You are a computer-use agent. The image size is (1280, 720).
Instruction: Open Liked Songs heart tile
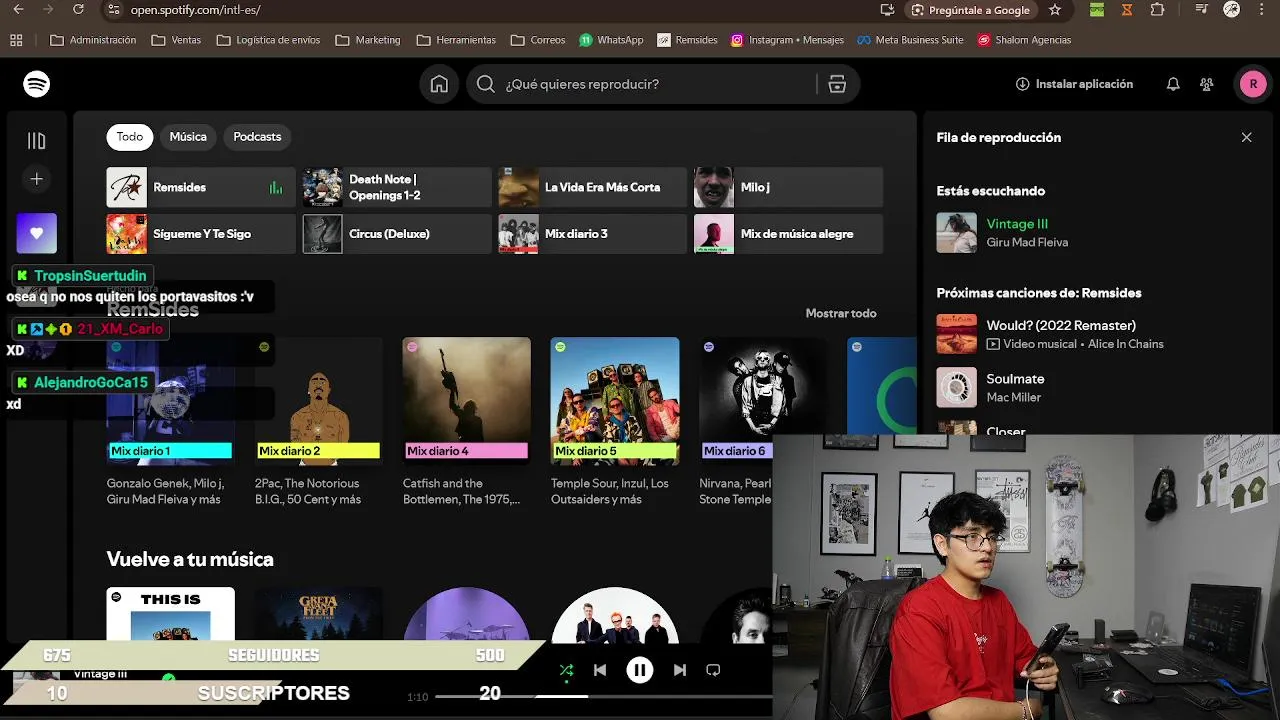coord(37,233)
